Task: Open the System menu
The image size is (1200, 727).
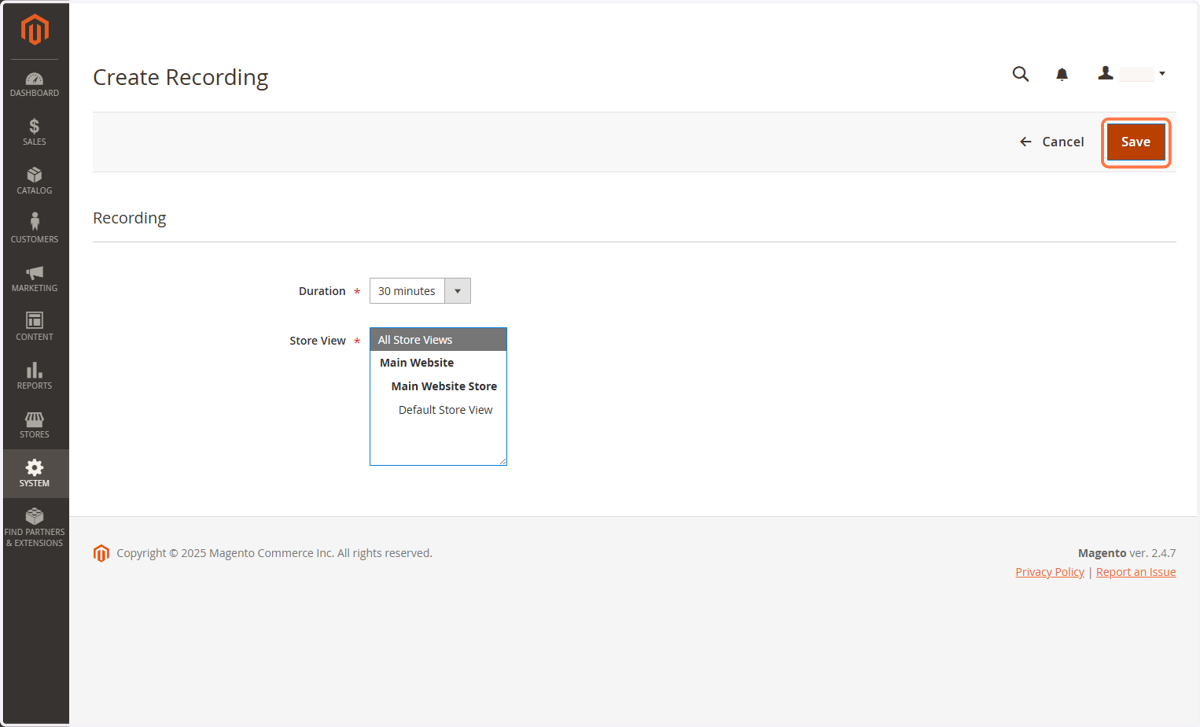Action: point(35,473)
